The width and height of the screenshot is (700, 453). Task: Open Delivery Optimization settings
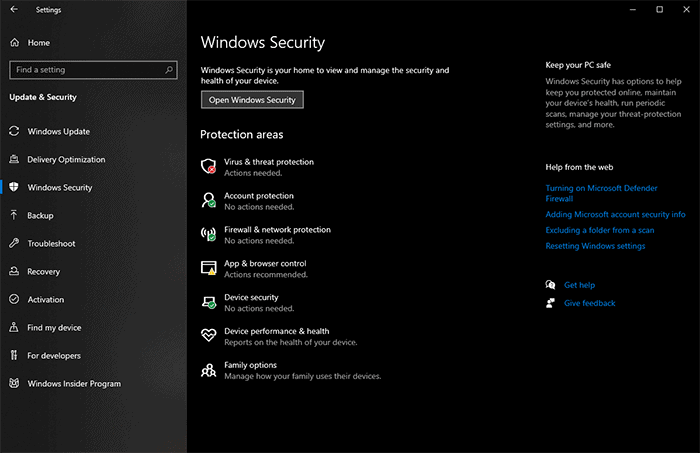pos(67,159)
